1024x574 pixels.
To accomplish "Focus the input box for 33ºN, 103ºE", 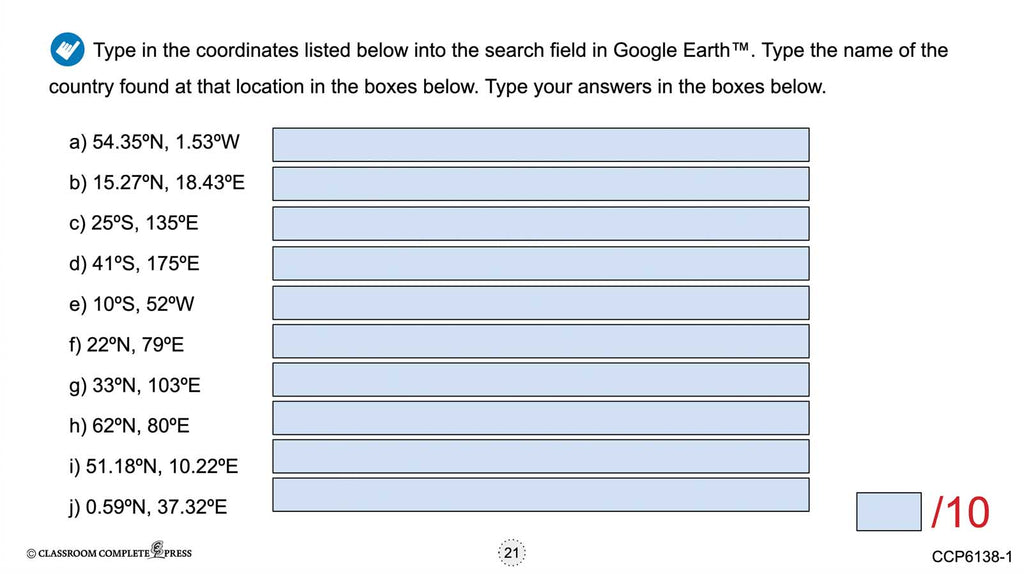I will [x=540, y=379].
